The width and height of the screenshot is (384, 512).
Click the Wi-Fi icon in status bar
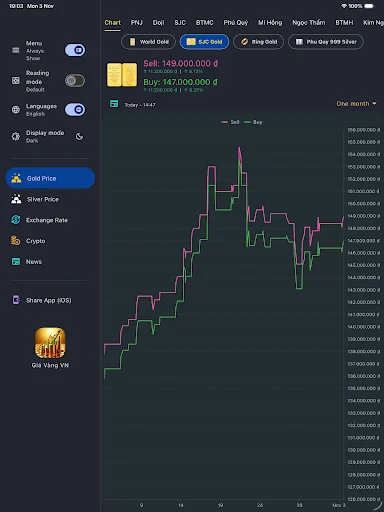[x=344, y=6]
